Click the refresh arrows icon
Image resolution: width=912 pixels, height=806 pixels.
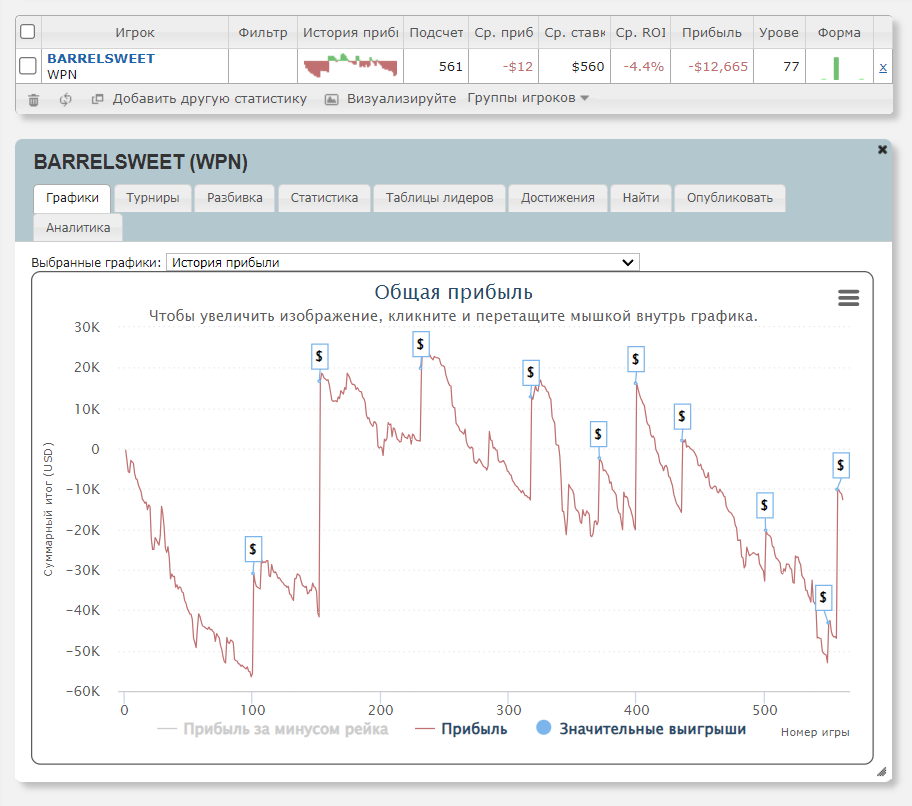[x=66, y=99]
